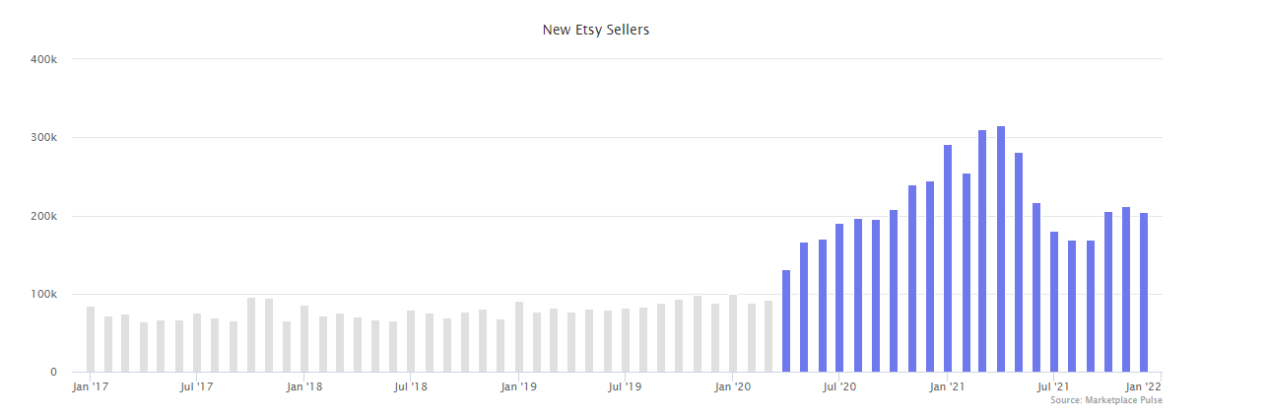Click the blue bar above Jul '20

[x=840, y=298]
